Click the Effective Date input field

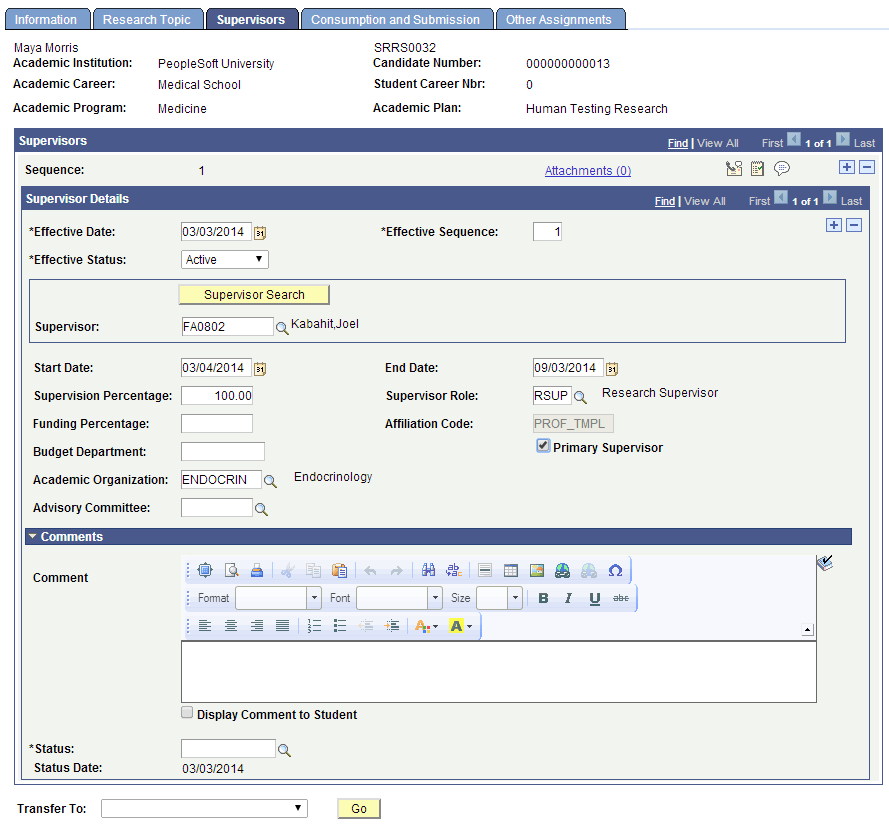tap(215, 231)
